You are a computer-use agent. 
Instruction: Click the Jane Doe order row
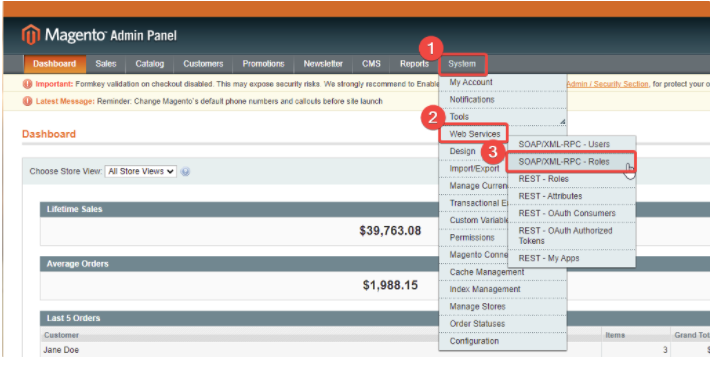click(375, 350)
